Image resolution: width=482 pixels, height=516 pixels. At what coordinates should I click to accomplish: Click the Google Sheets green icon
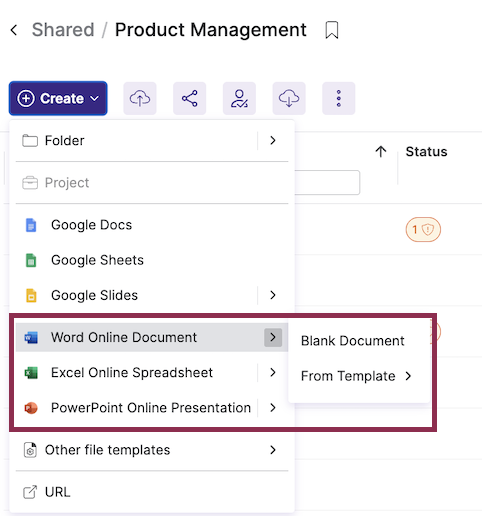(31, 260)
